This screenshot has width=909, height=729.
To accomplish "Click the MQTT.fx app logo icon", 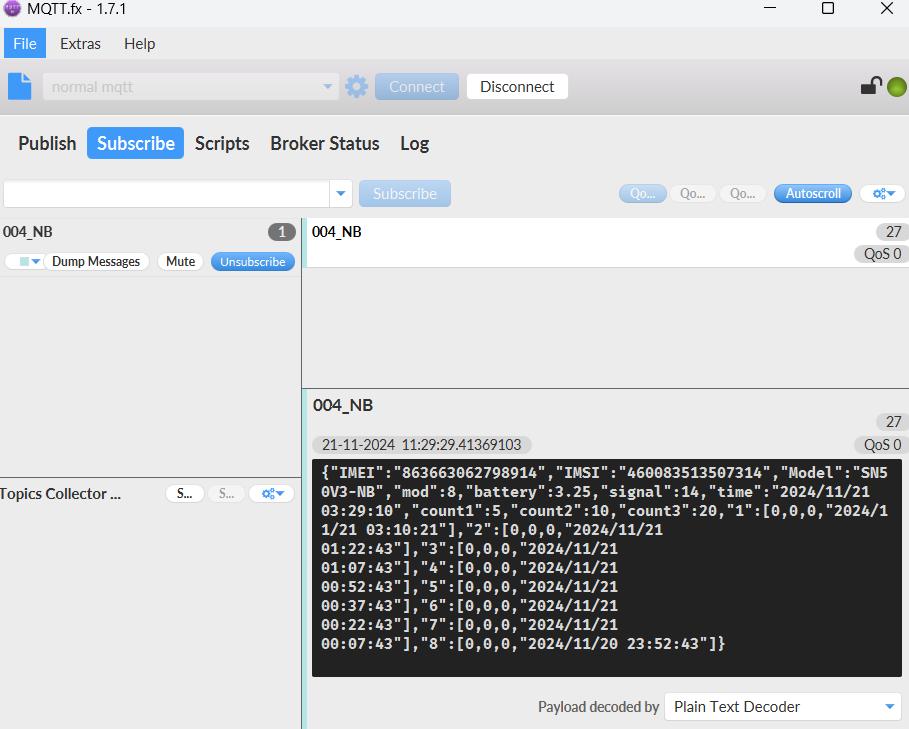I will pos(12,9).
